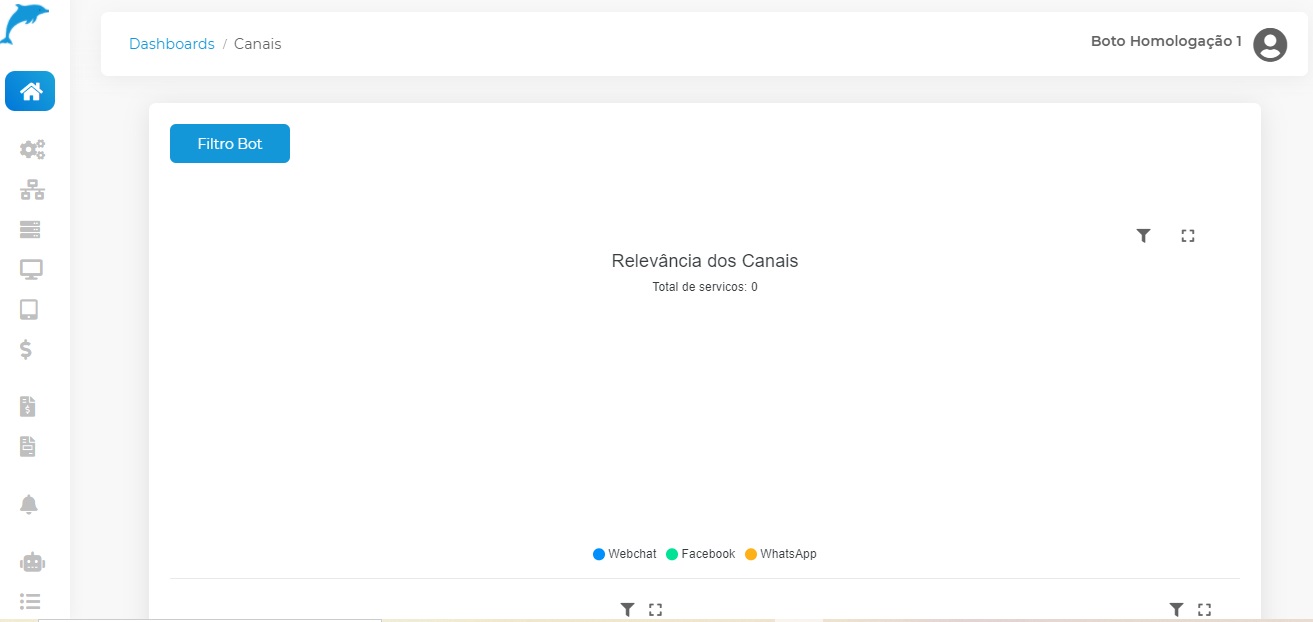The width and height of the screenshot is (1313, 622).
Task: Click the robot bot sidebar icon
Action: point(32,562)
